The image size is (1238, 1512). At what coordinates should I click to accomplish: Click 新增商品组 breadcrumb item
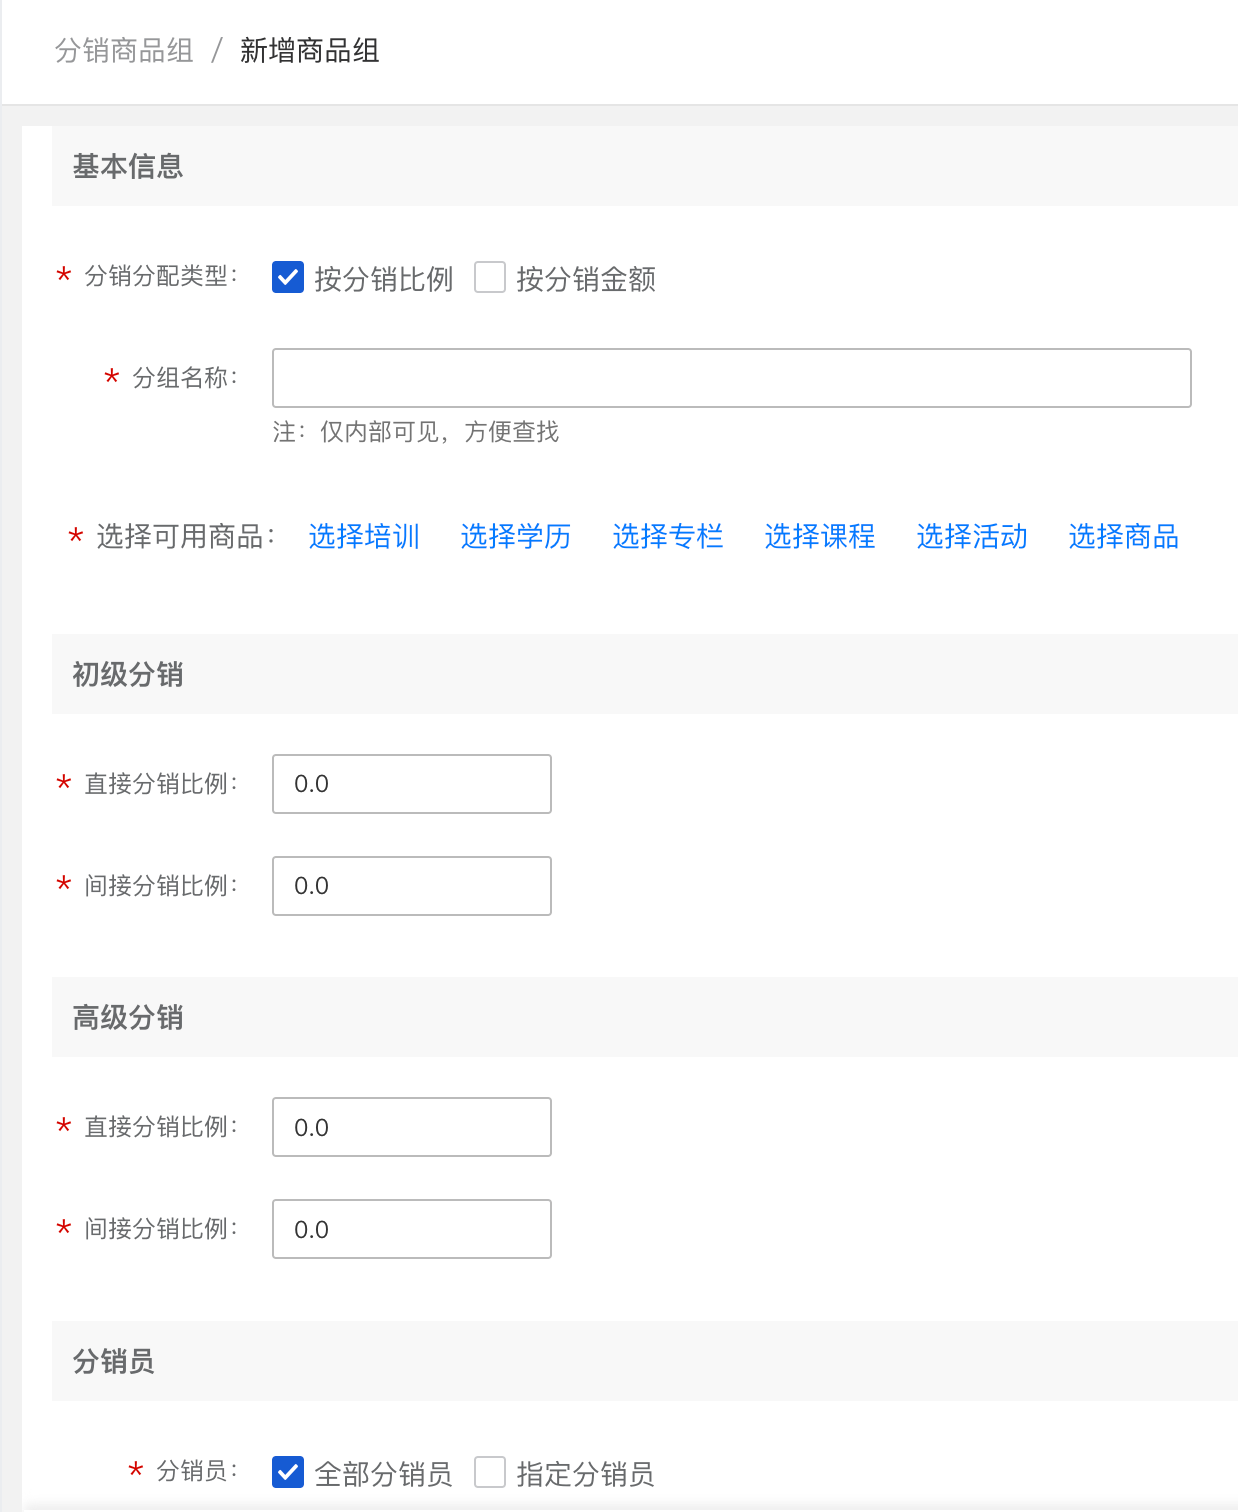[310, 51]
